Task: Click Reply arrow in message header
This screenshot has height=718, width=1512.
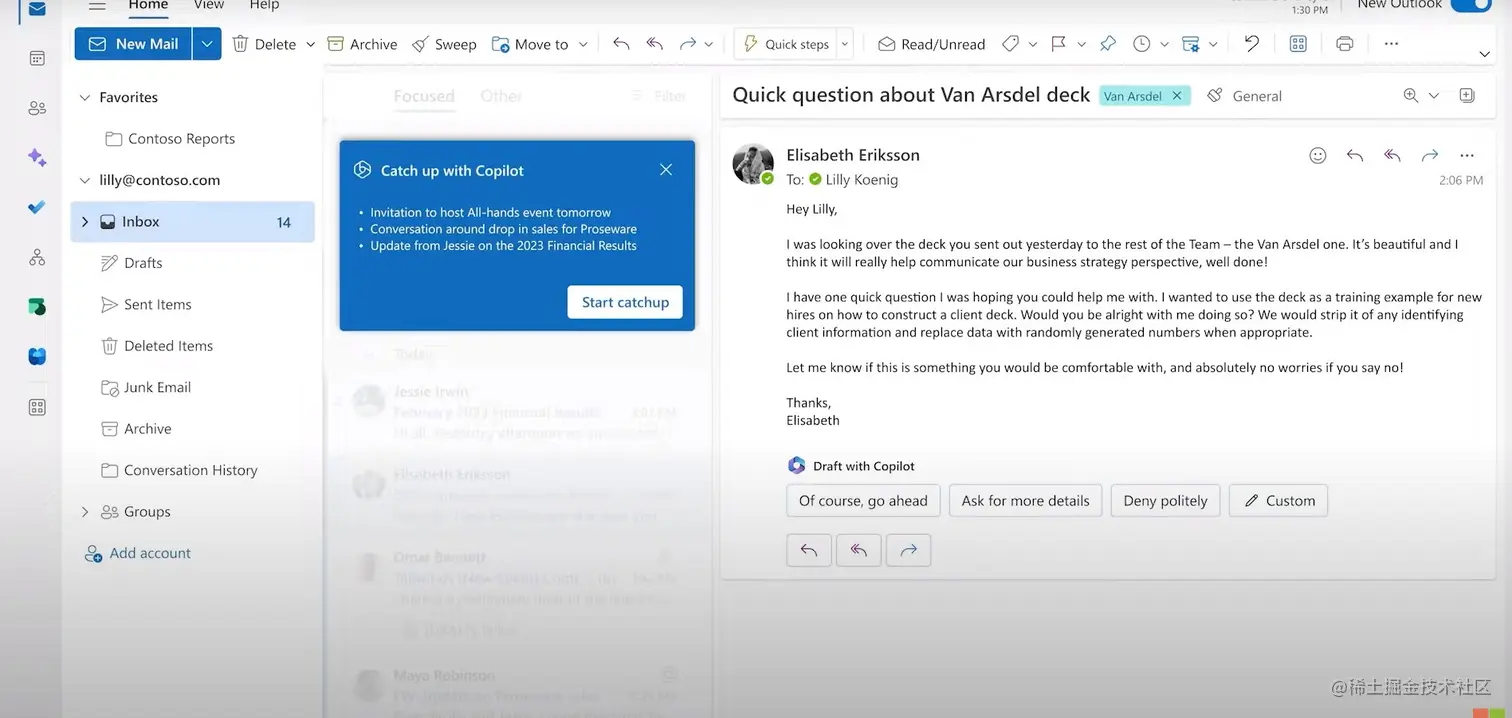Action: click(1355, 156)
